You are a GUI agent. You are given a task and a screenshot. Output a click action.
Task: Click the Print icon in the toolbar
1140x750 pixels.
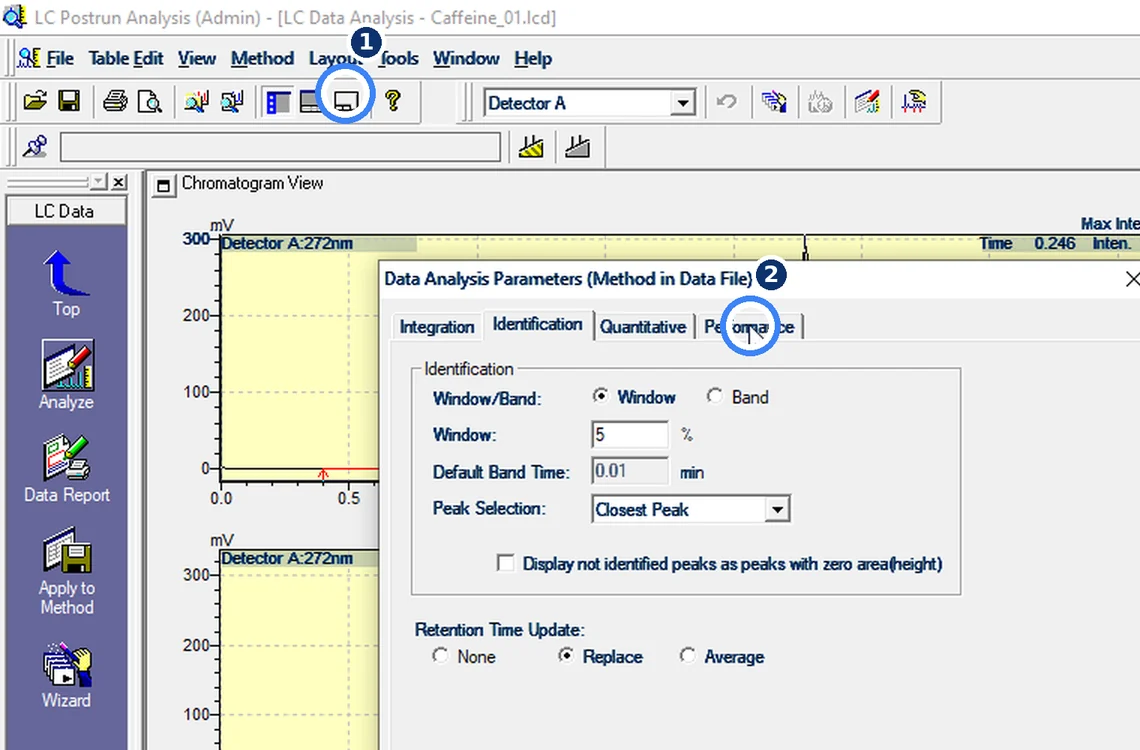(115, 101)
